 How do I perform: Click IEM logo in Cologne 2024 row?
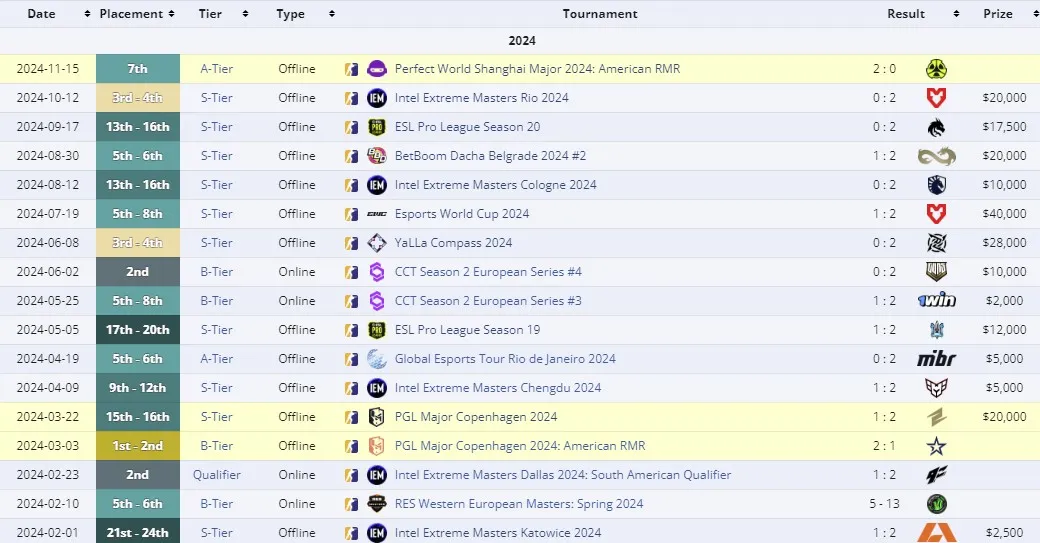[x=377, y=185]
